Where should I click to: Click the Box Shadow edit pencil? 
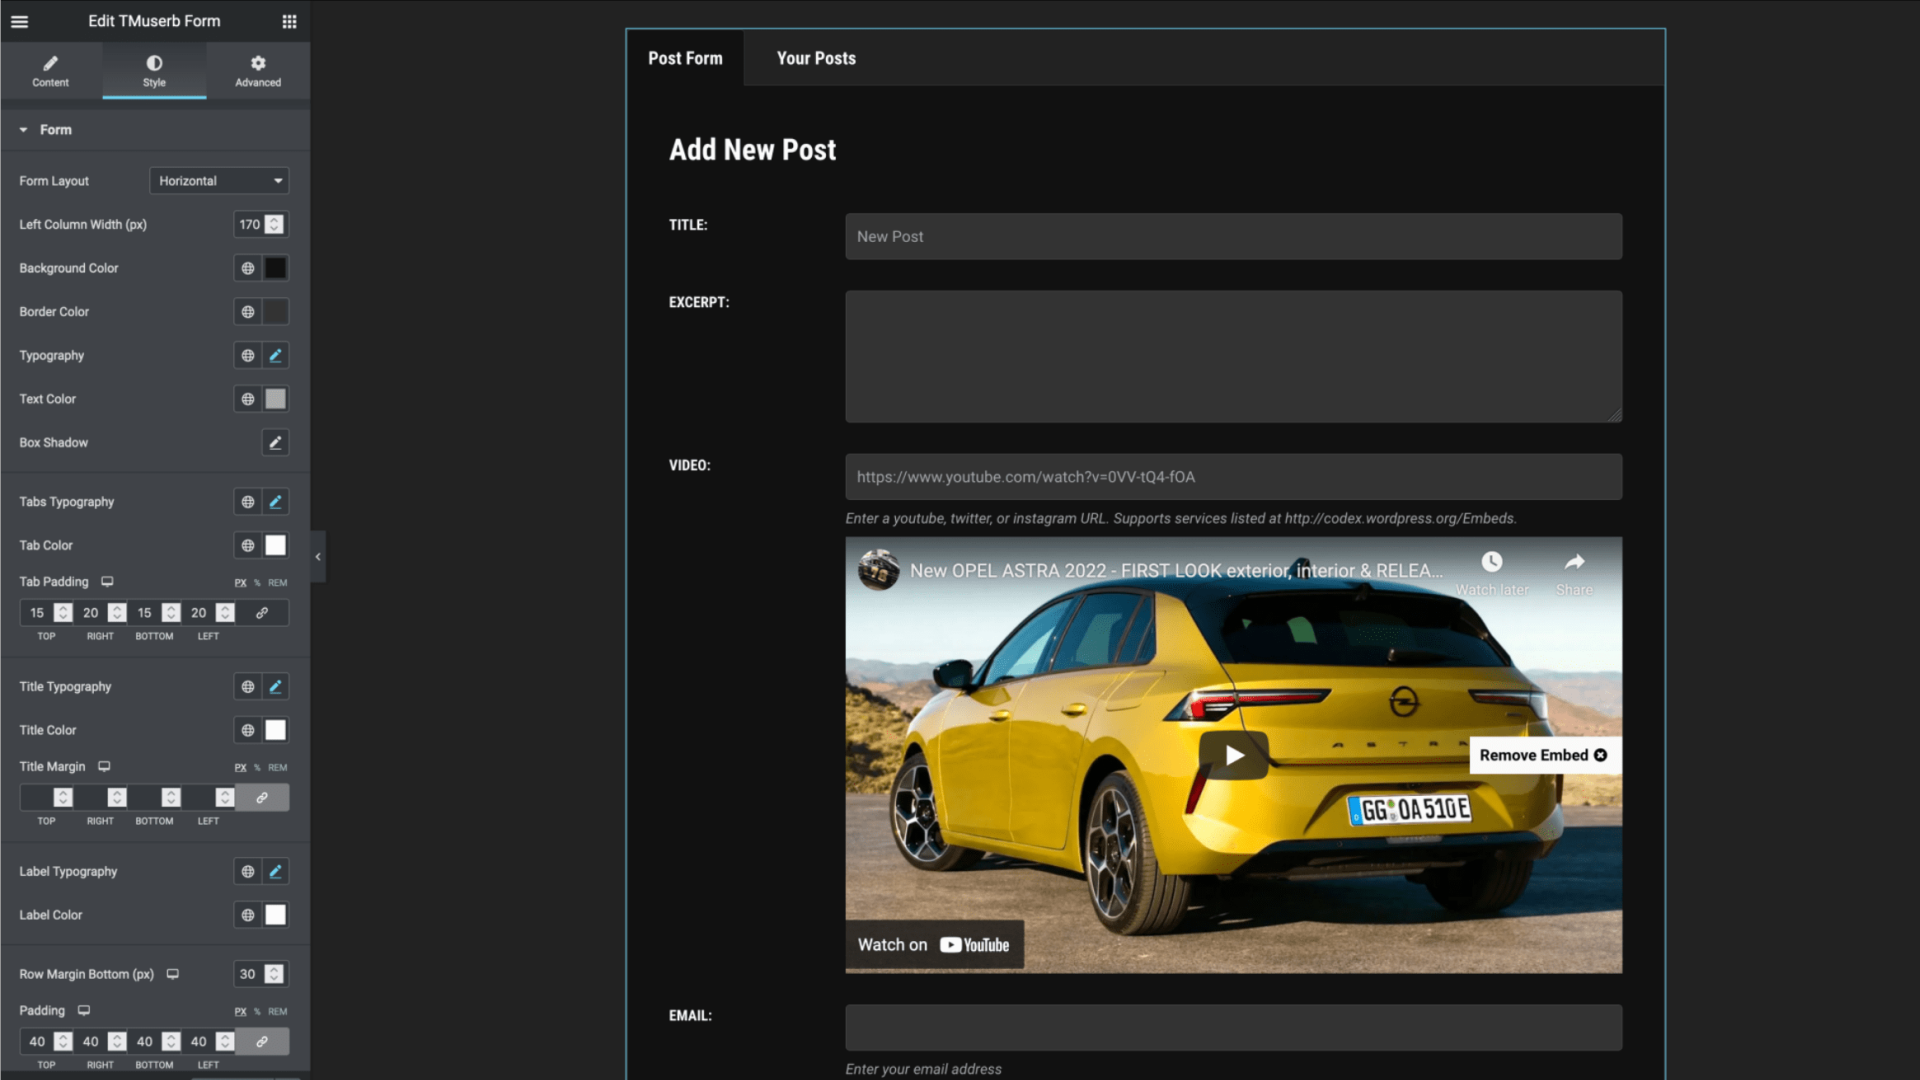pos(275,442)
